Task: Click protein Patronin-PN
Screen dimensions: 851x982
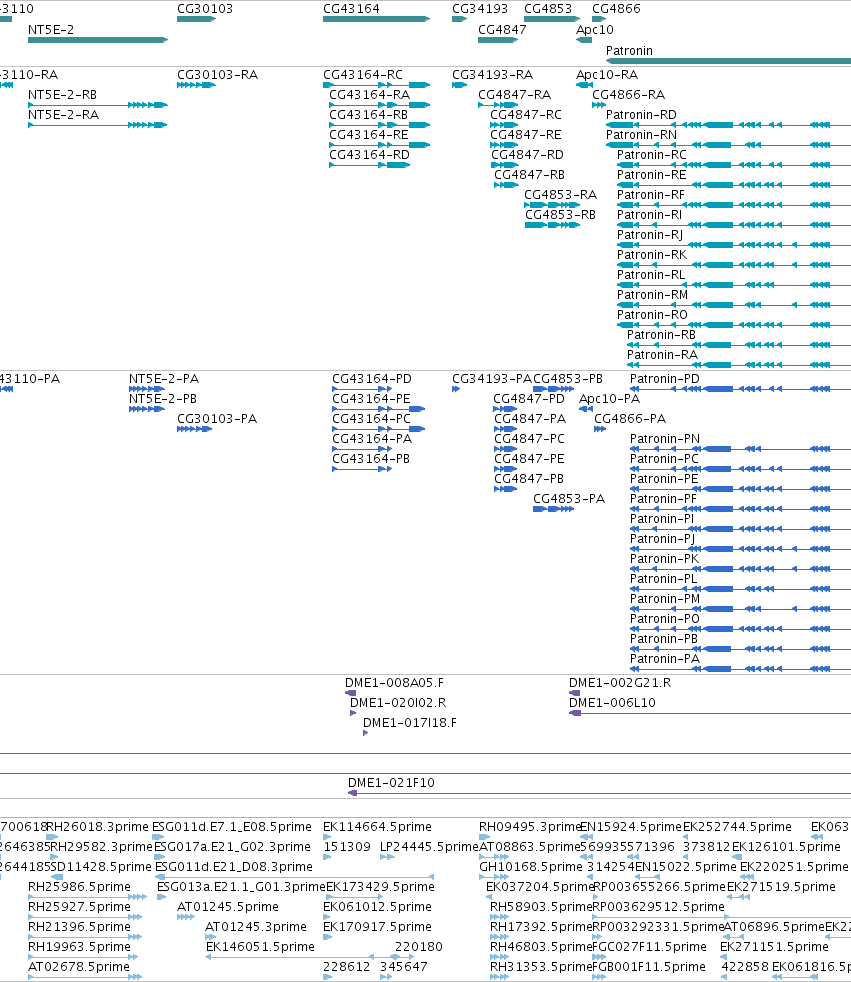Action: (x=665, y=439)
